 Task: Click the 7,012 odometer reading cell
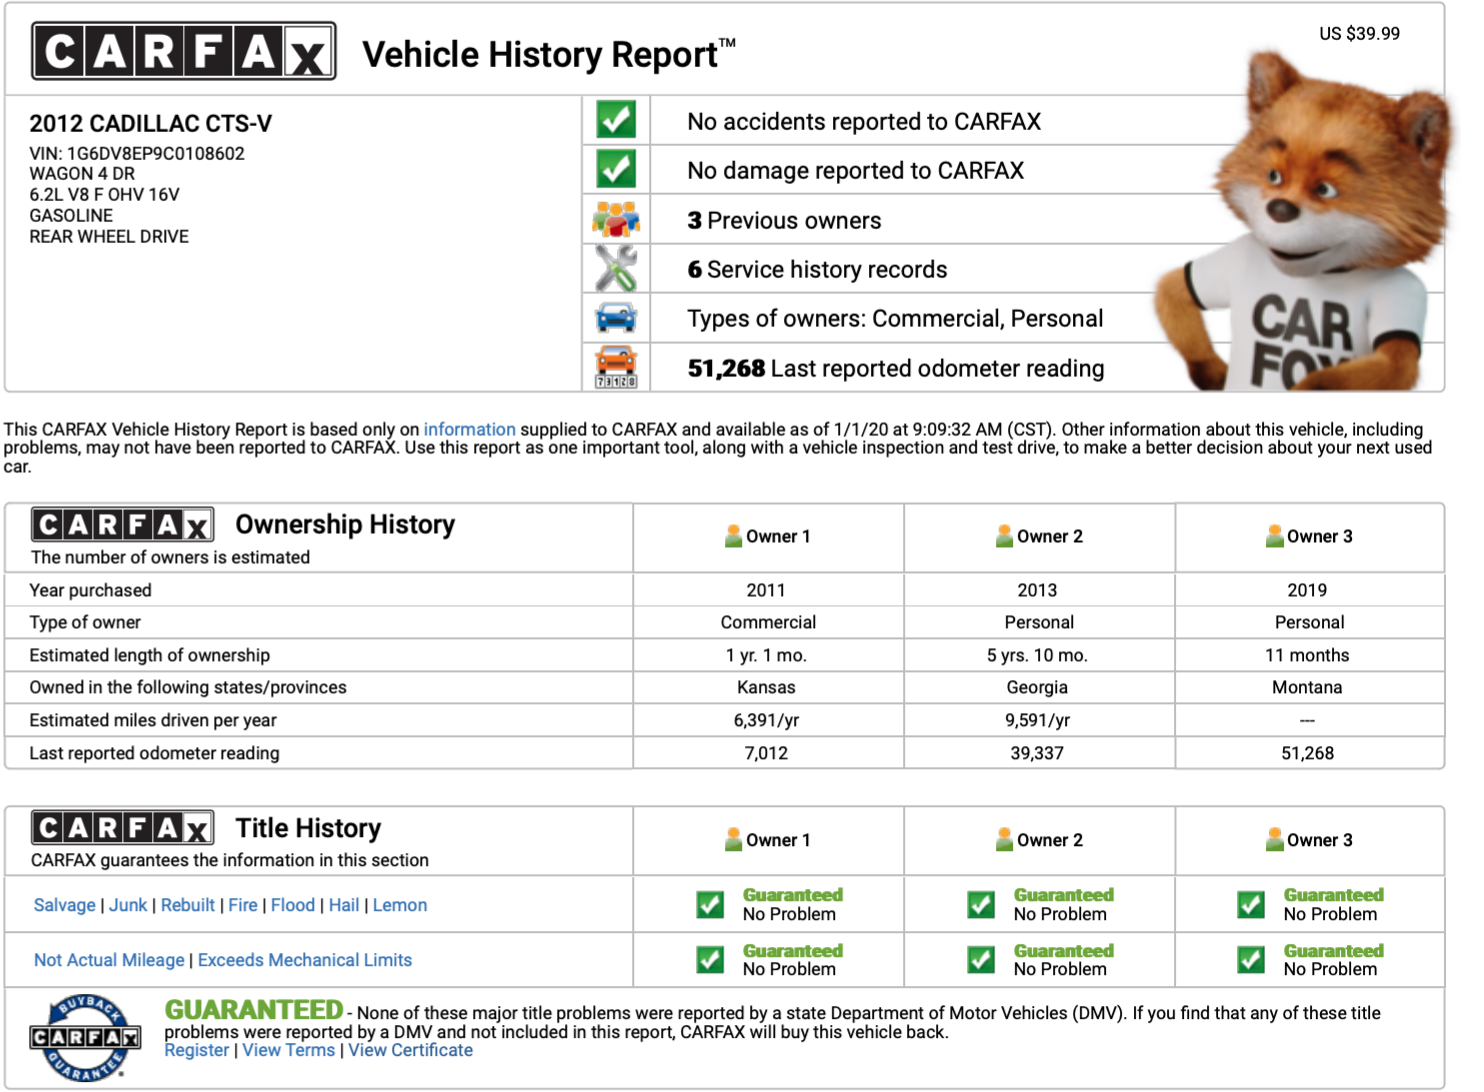pos(766,753)
